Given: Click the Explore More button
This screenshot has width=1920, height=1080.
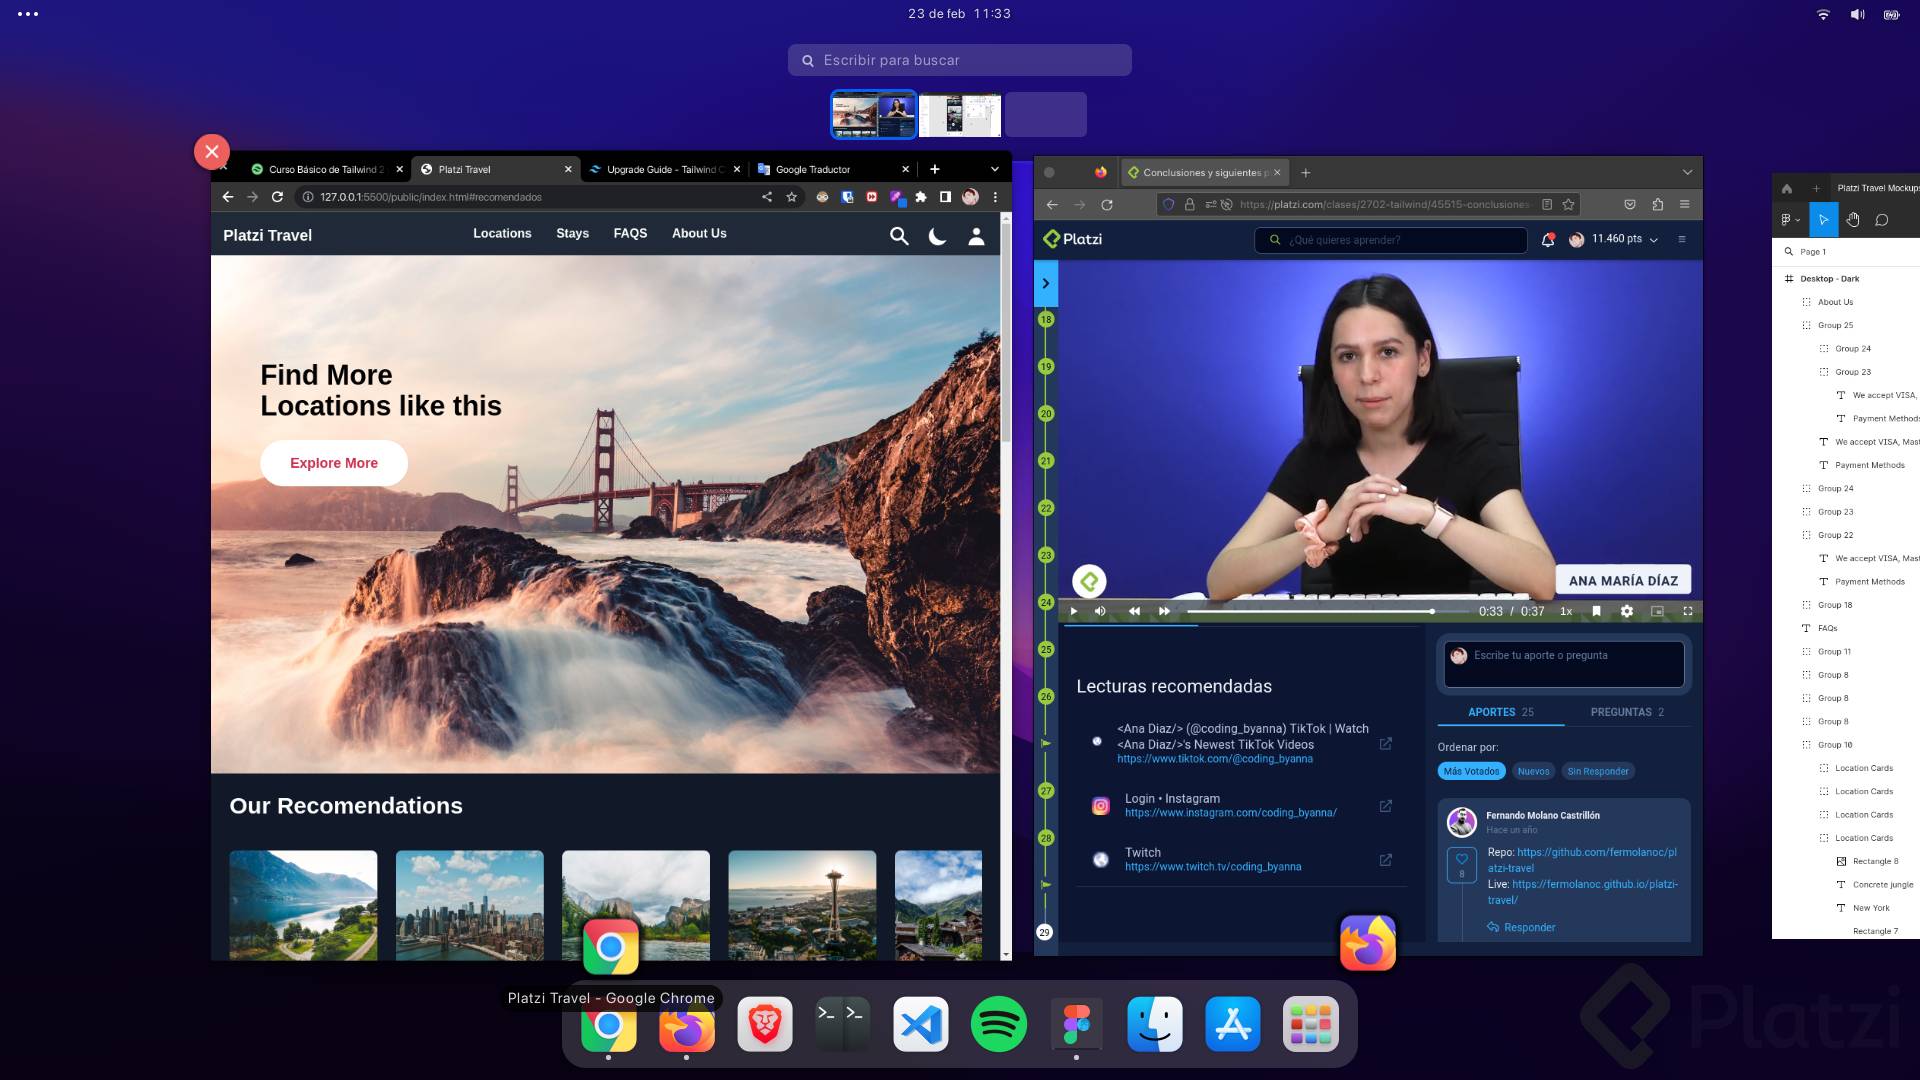Looking at the screenshot, I should coord(334,463).
